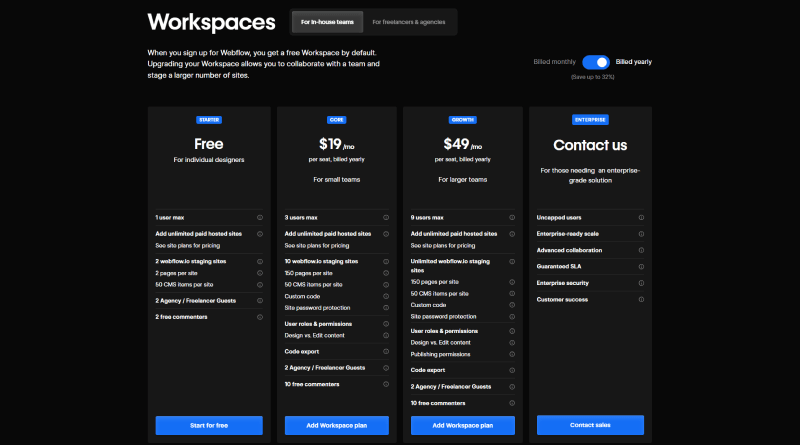
Task: Click the Save up to 32% note
Action: pos(592,77)
